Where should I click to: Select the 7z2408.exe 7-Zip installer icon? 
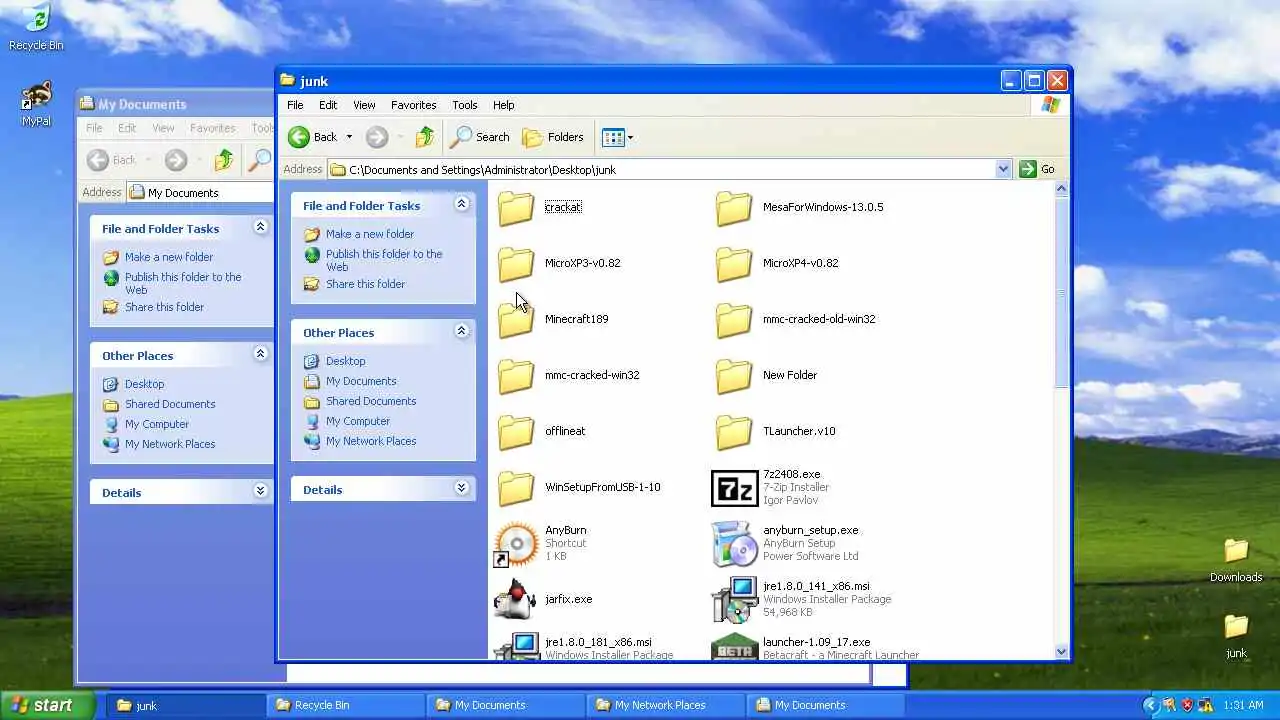click(x=734, y=487)
